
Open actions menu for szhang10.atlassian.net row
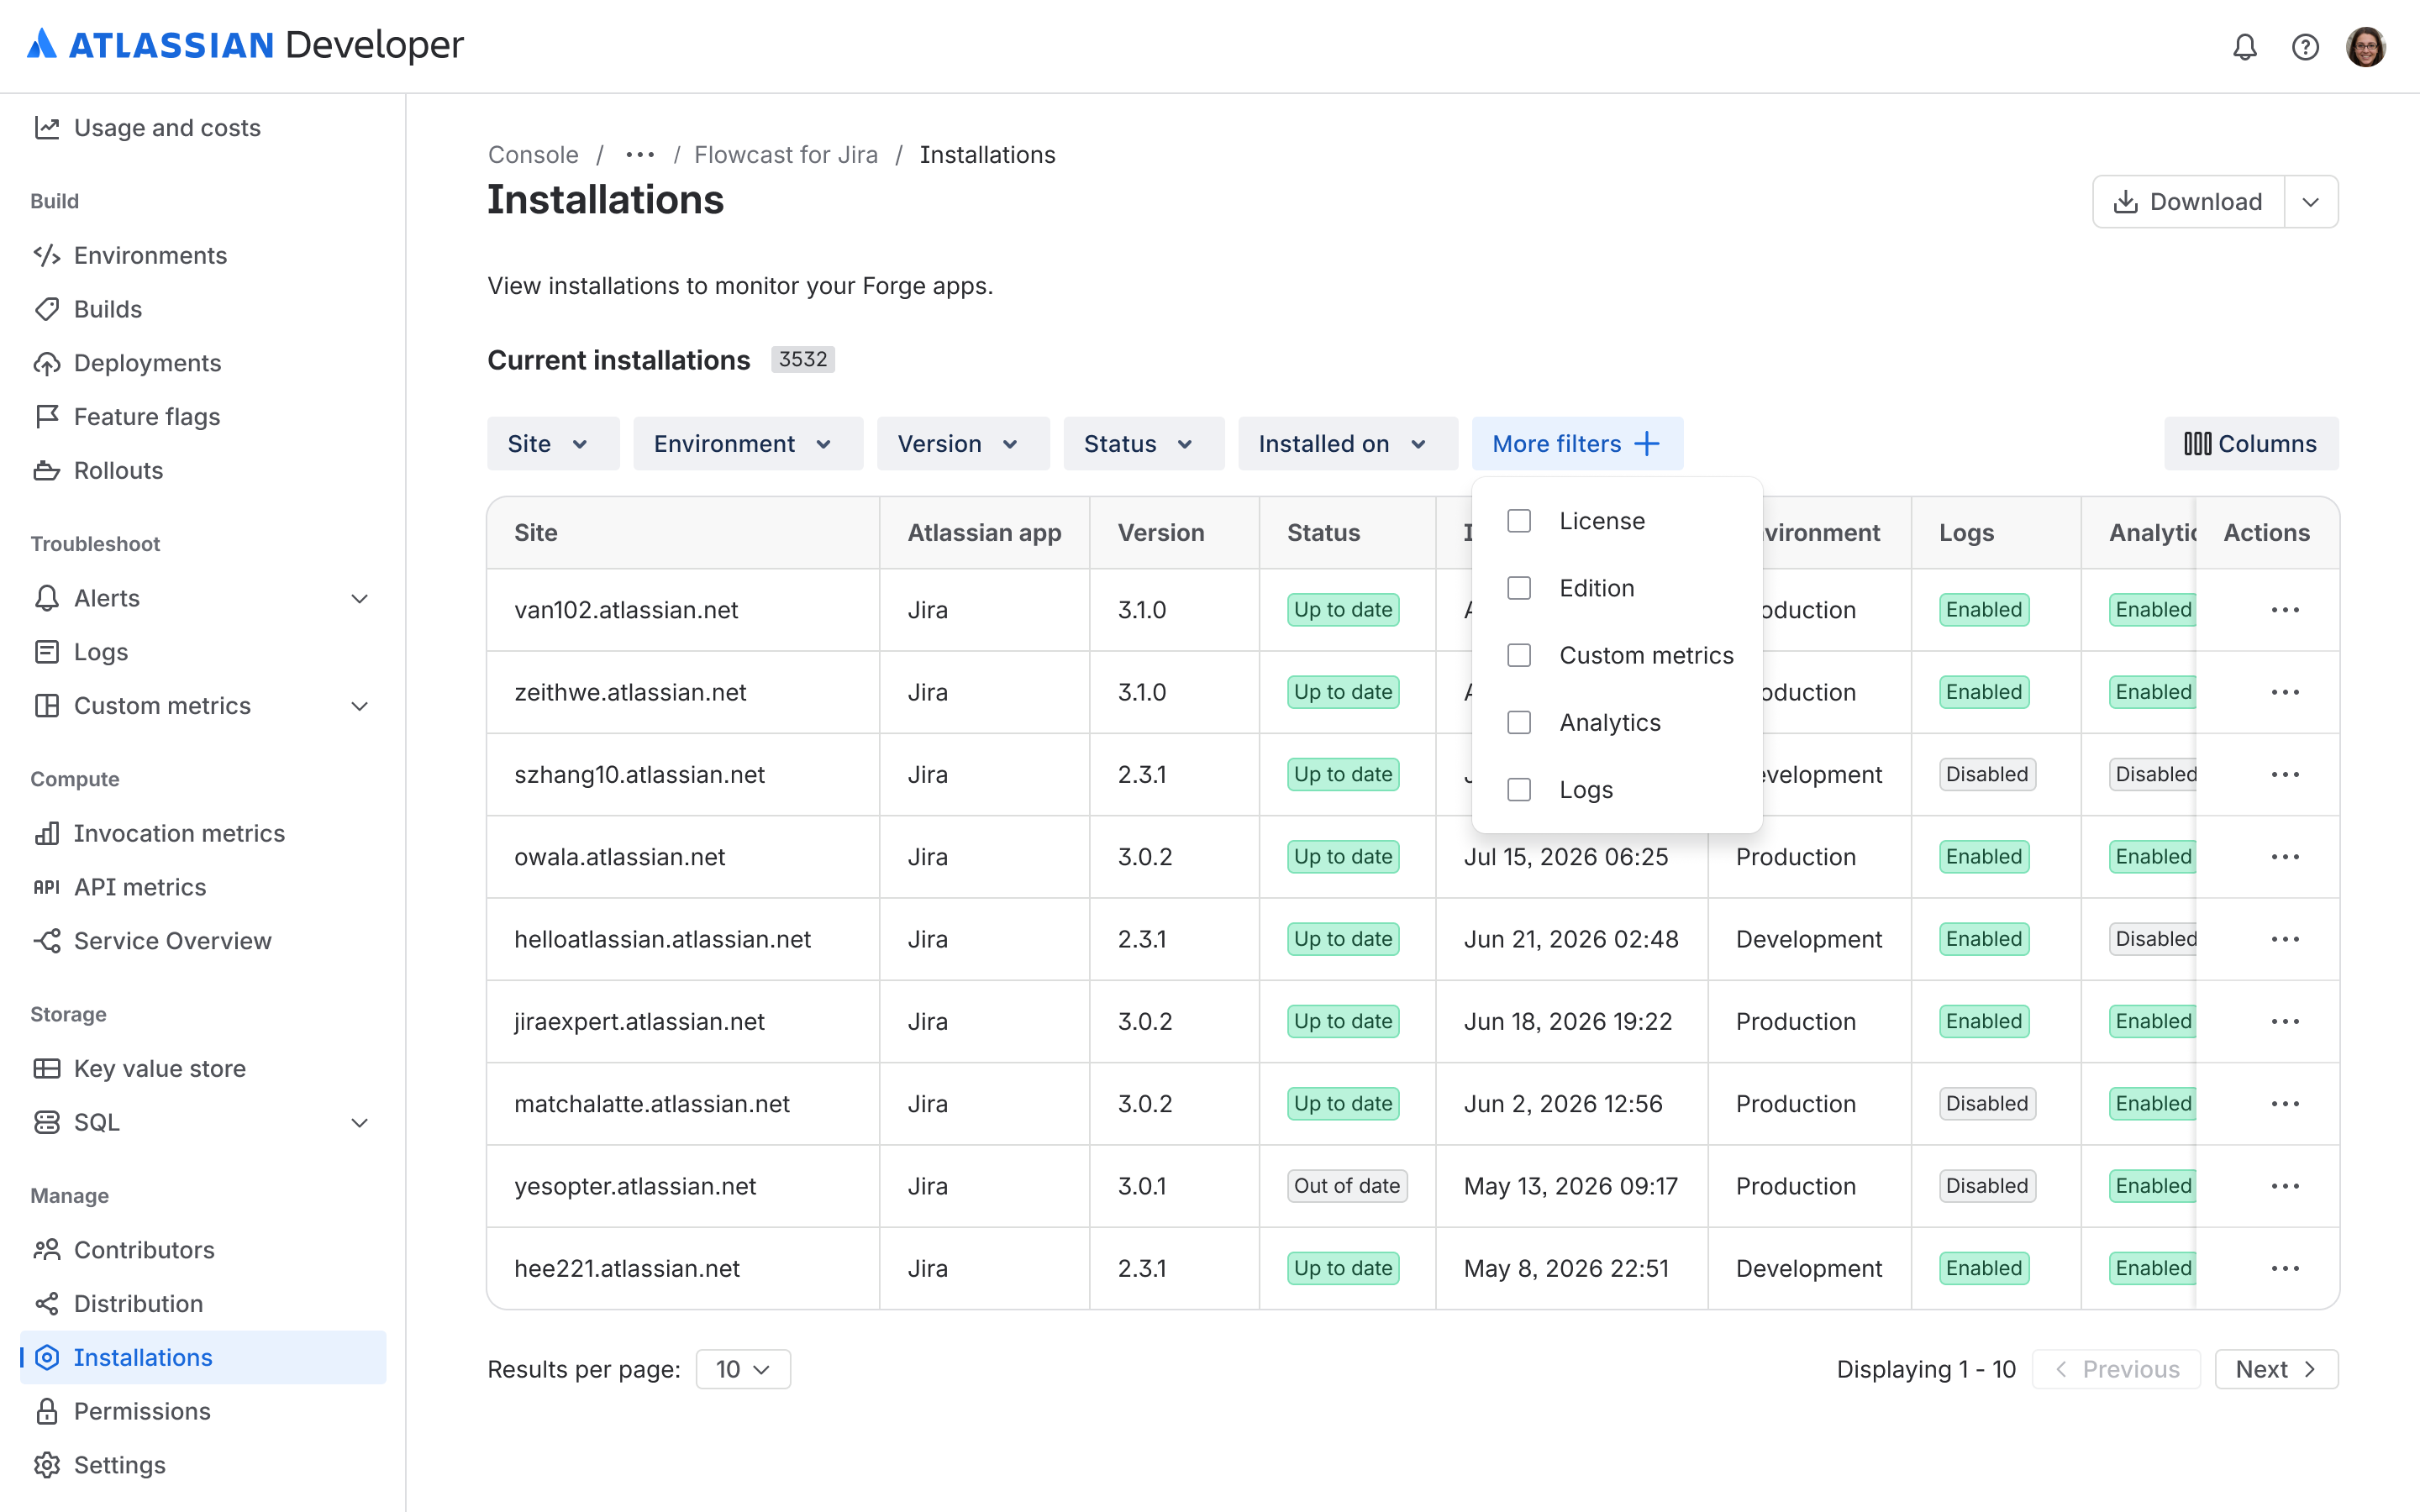[2285, 775]
